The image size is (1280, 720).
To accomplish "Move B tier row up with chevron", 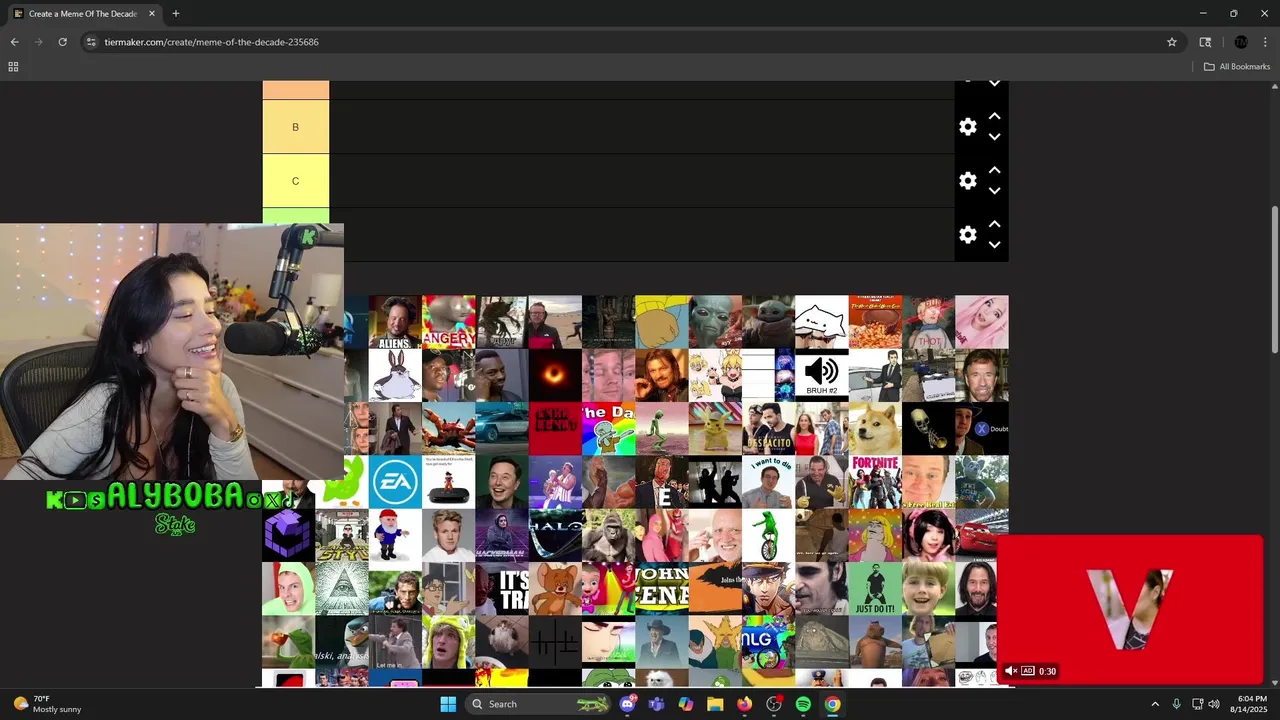I will point(994,116).
